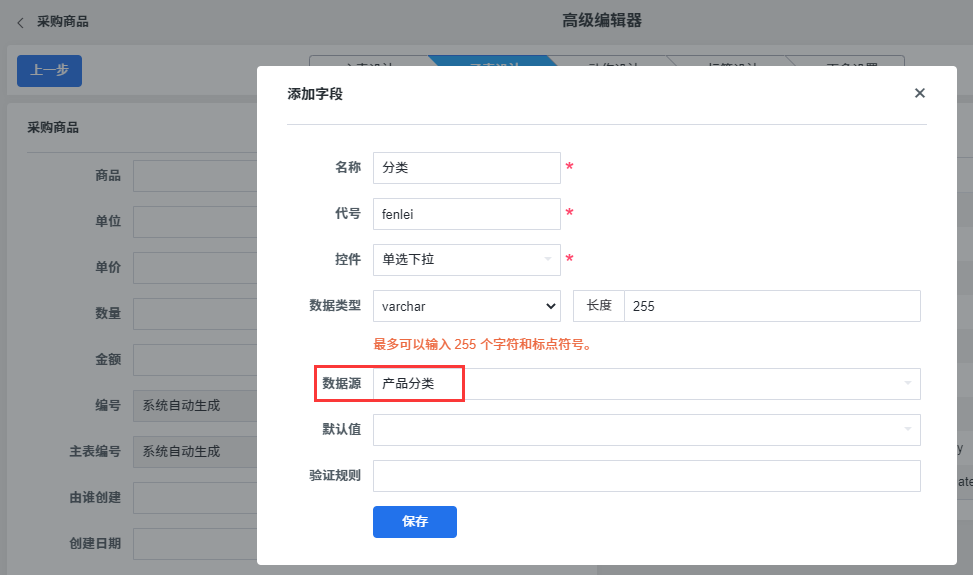
Task: Click the 数量 input in background form
Action: click(x=195, y=314)
